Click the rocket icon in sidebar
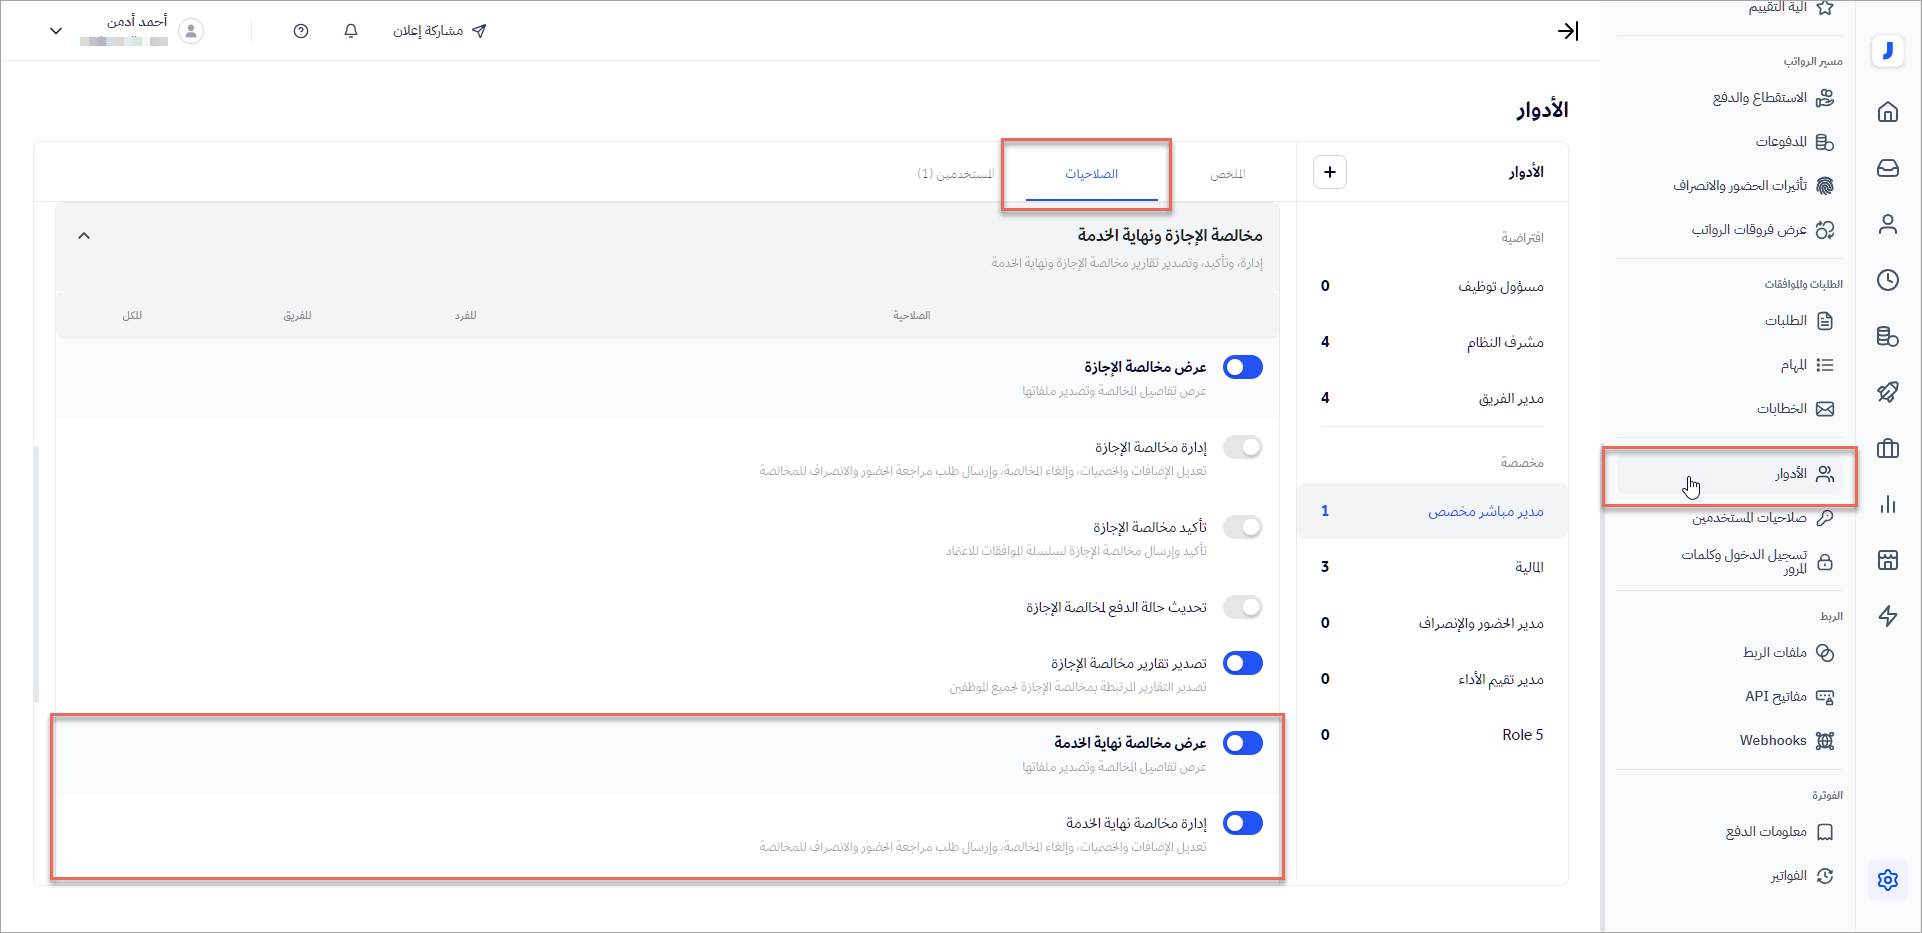 point(1887,392)
